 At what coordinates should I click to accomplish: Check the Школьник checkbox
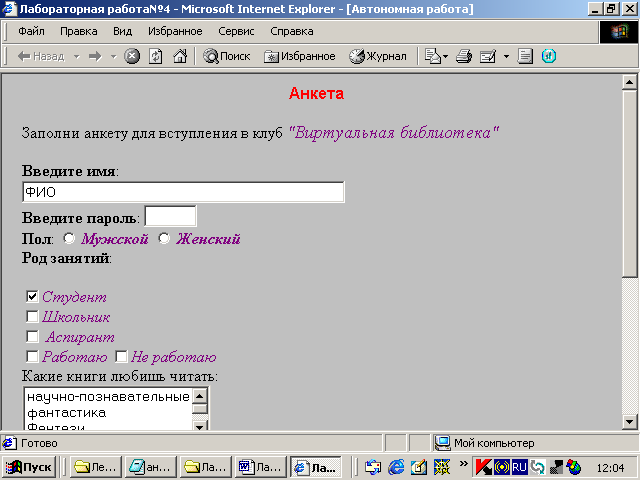pos(32,316)
